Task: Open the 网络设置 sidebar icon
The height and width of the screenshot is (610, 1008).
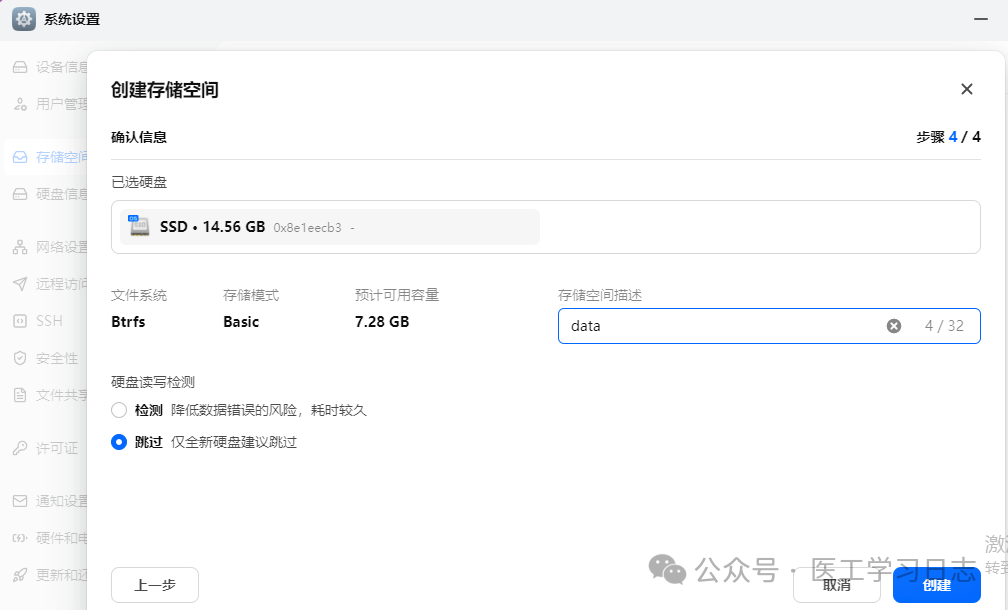Action: (x=22, y=247)
